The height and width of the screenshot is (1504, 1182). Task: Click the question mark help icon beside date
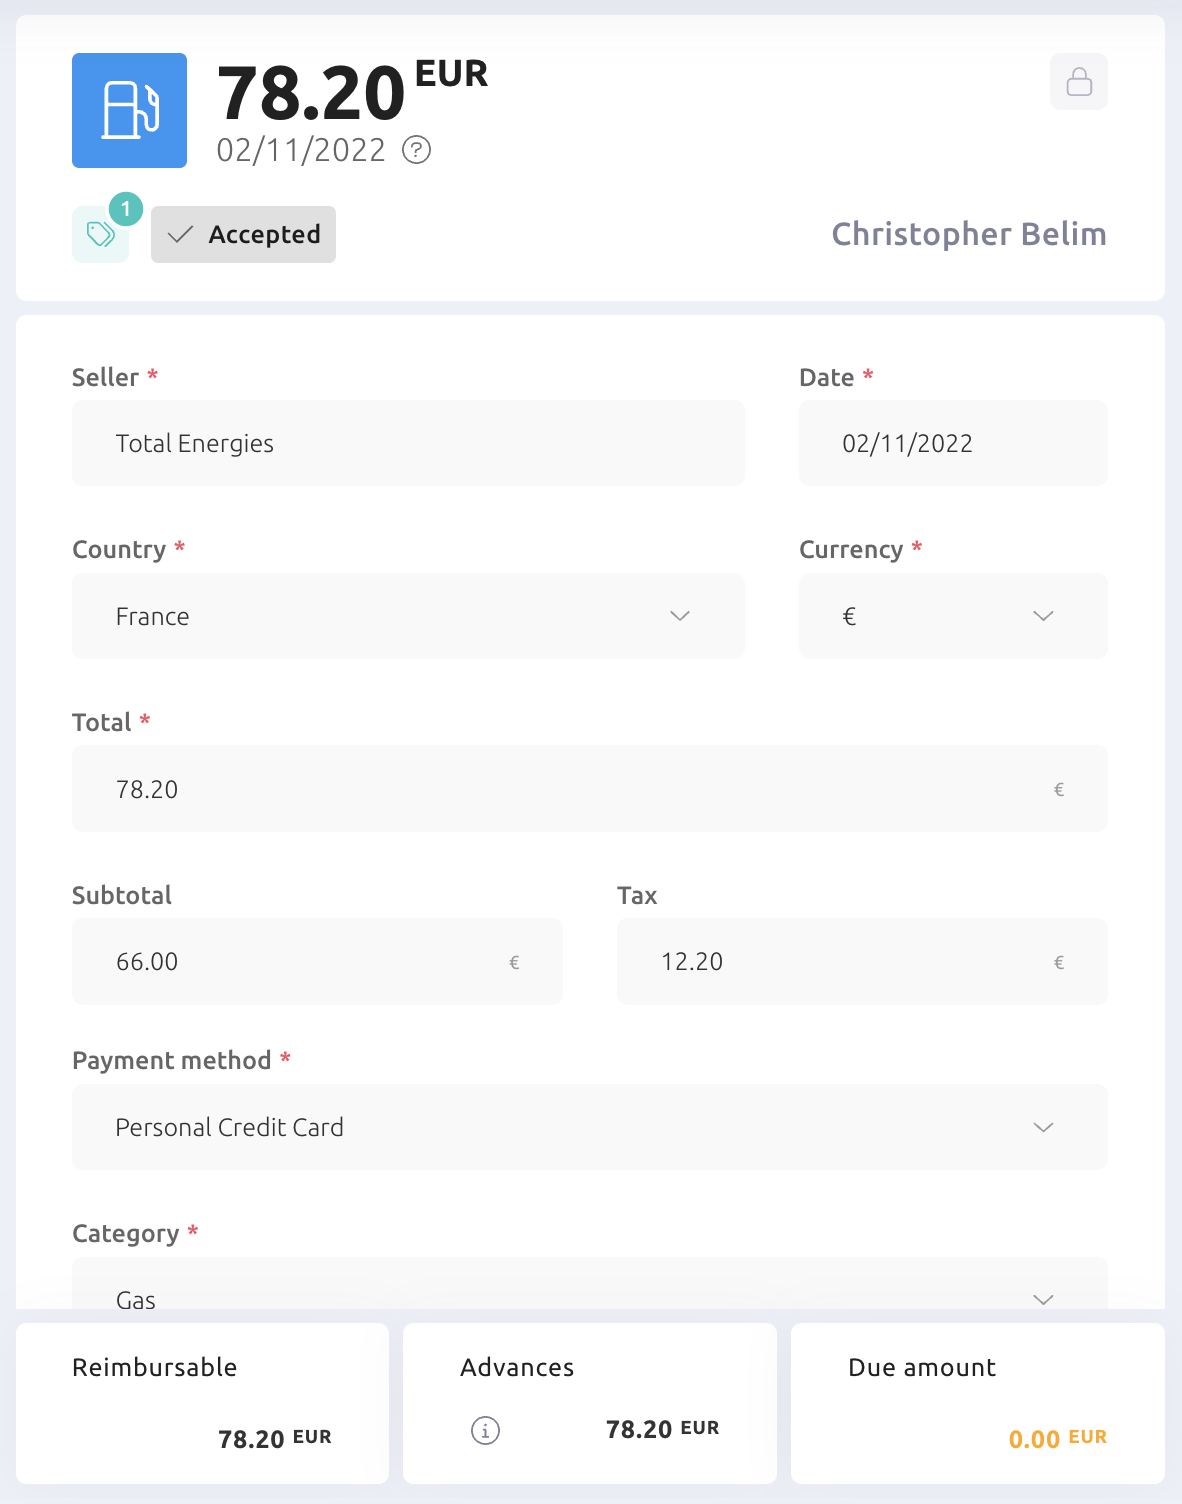point(416,150)
